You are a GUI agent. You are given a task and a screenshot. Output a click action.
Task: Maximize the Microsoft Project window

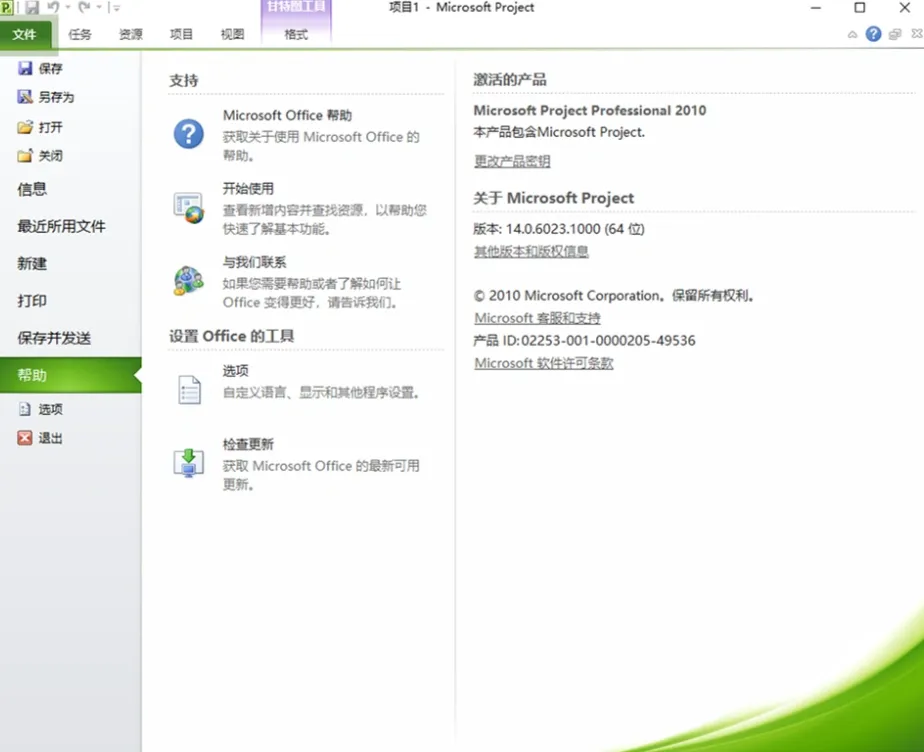click(860, 8)
